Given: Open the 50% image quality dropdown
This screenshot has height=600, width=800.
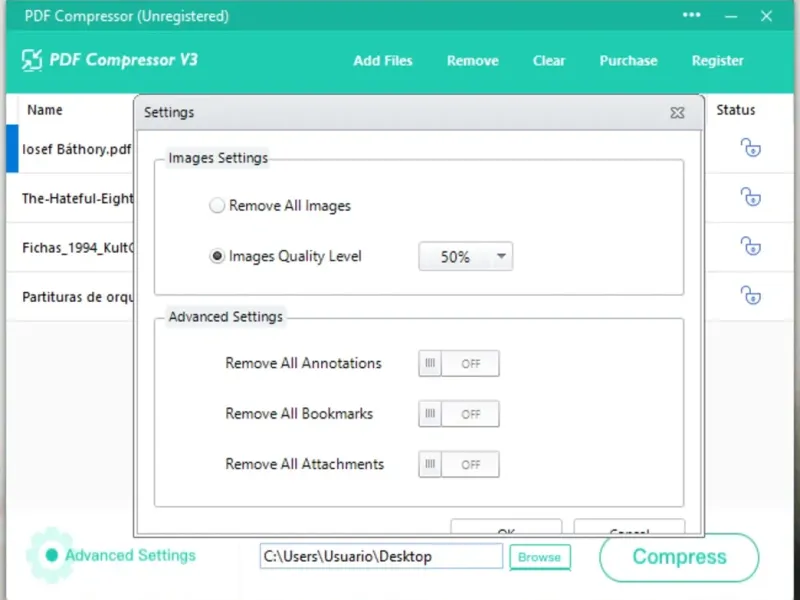Looking at the screenshot, I should pos(465,256).
